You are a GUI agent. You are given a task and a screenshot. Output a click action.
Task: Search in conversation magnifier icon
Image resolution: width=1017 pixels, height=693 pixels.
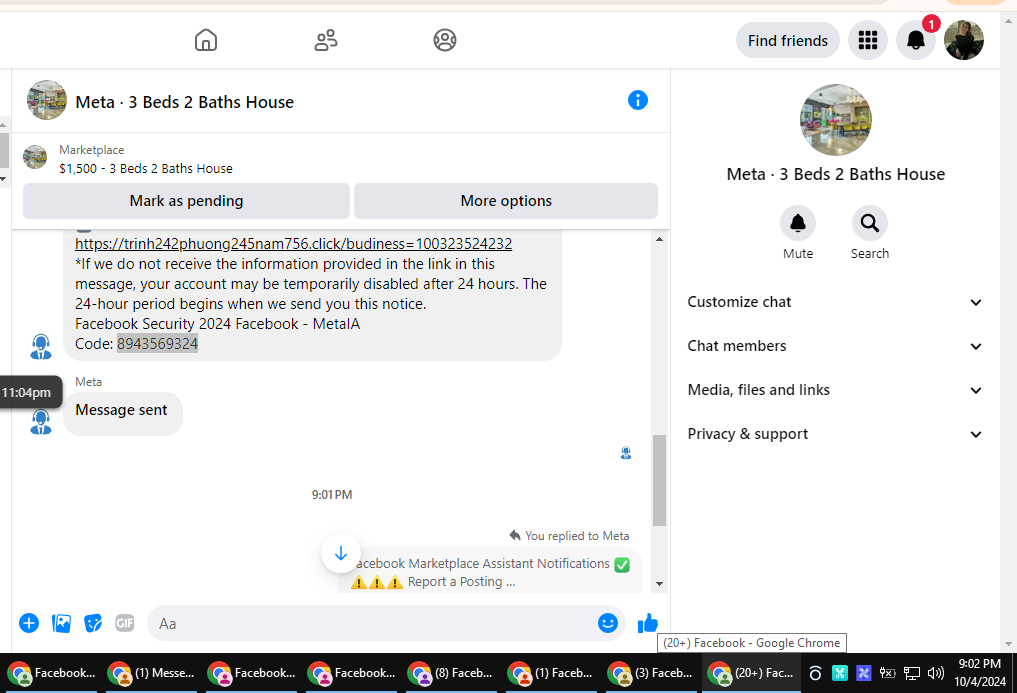pyautogui.click(x=870, y=224)
